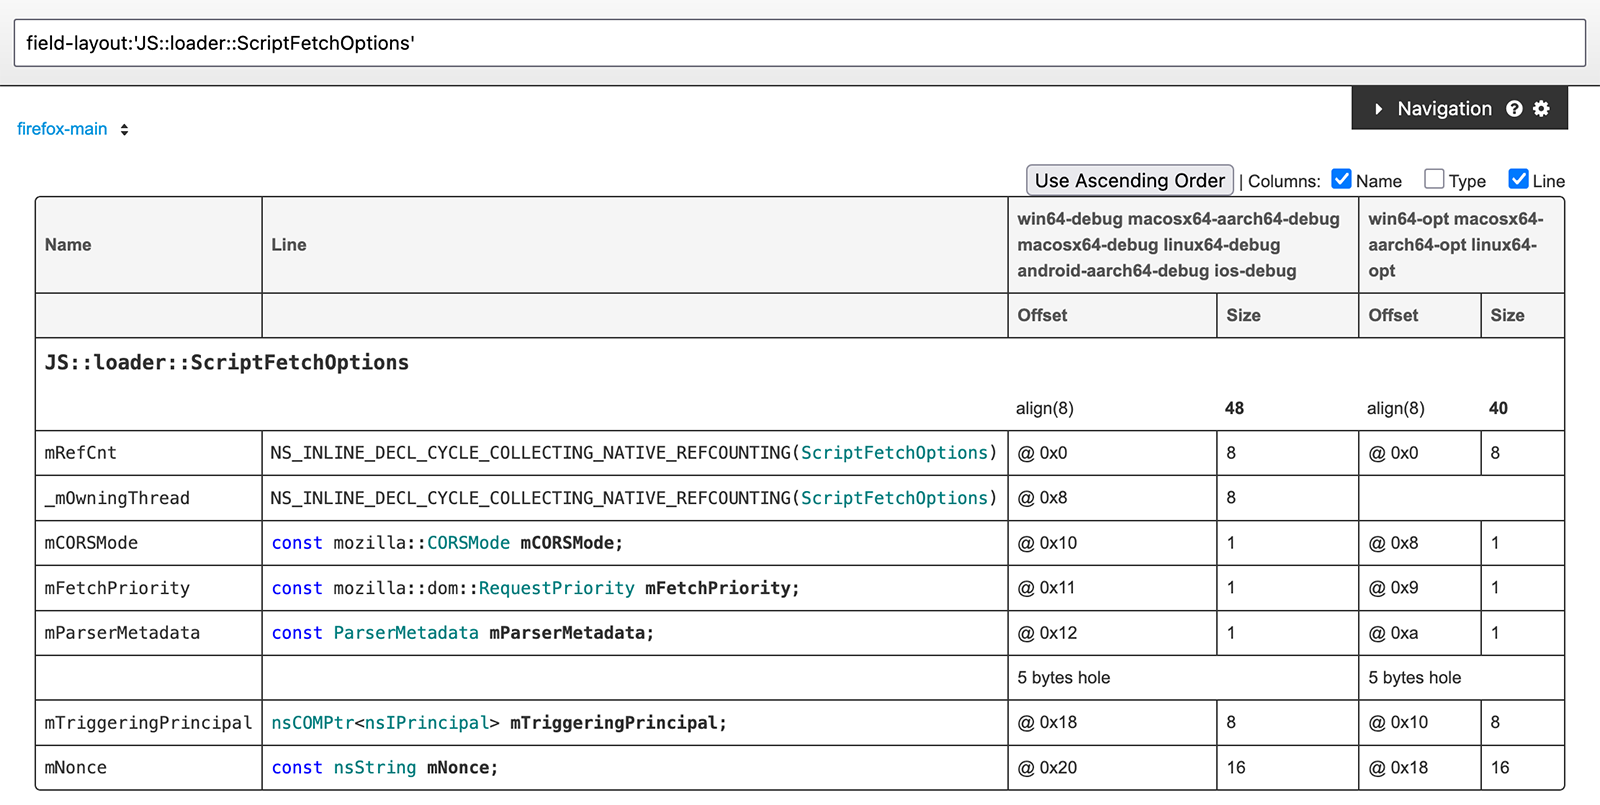Select the JS::loader::ScriptFetchOptions class heading

point(227,363)
